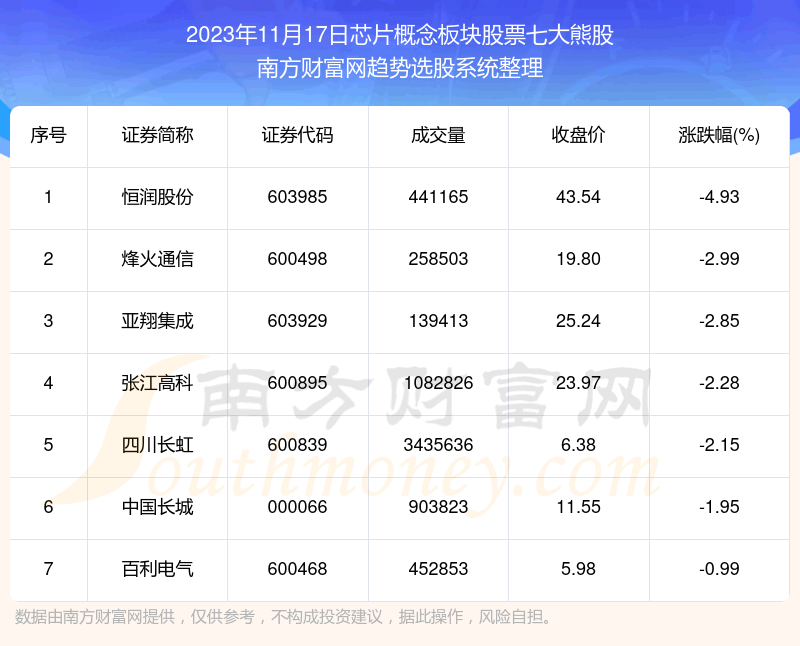
Task: Click stock code 600895
Action: pyautogui.click(x=297, y=383)
